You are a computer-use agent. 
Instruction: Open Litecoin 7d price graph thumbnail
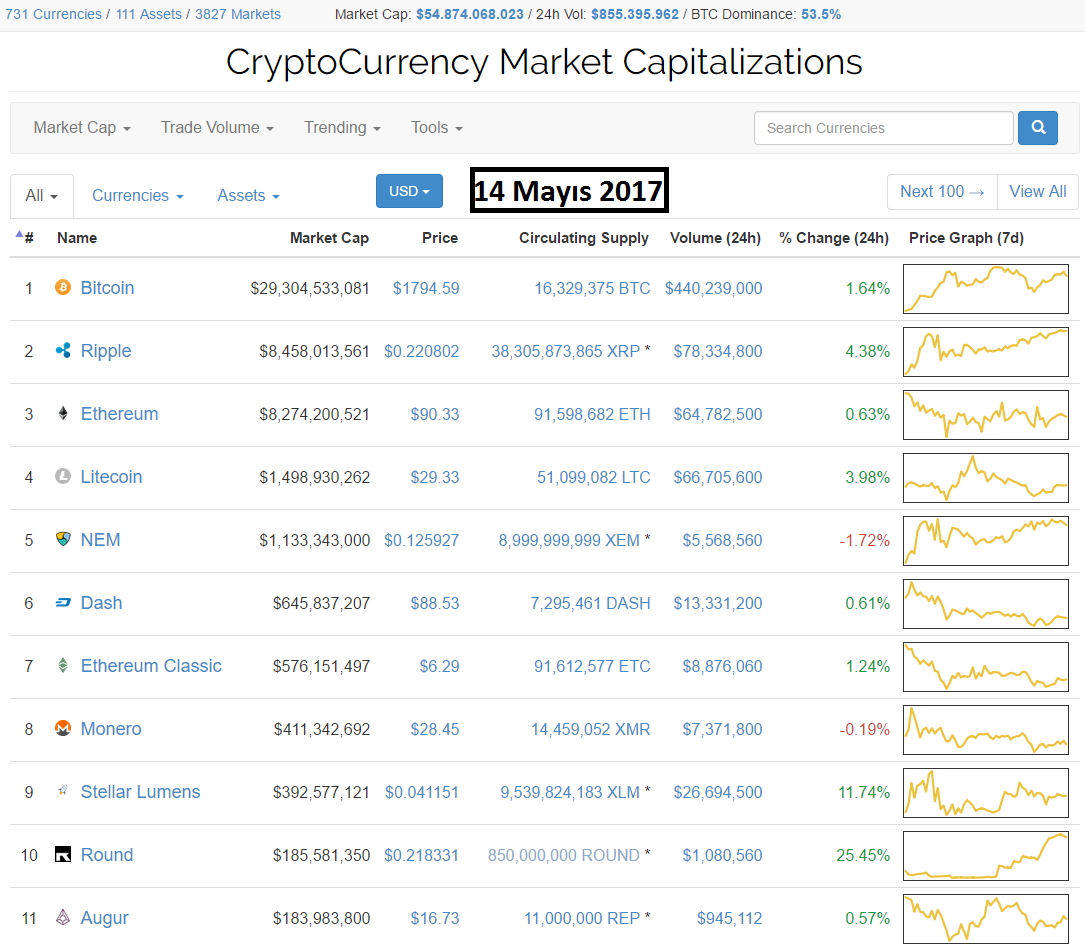tap(985, 477)
